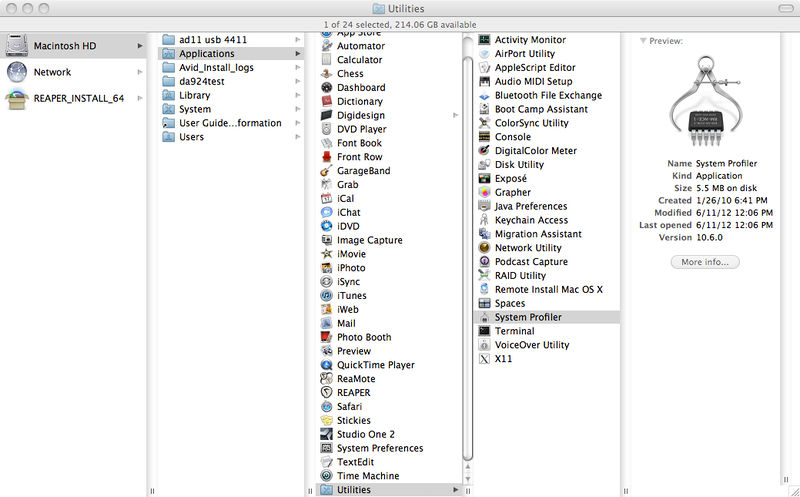Click the More info... button
Viewport: 800px width, 497px height.
705,262
